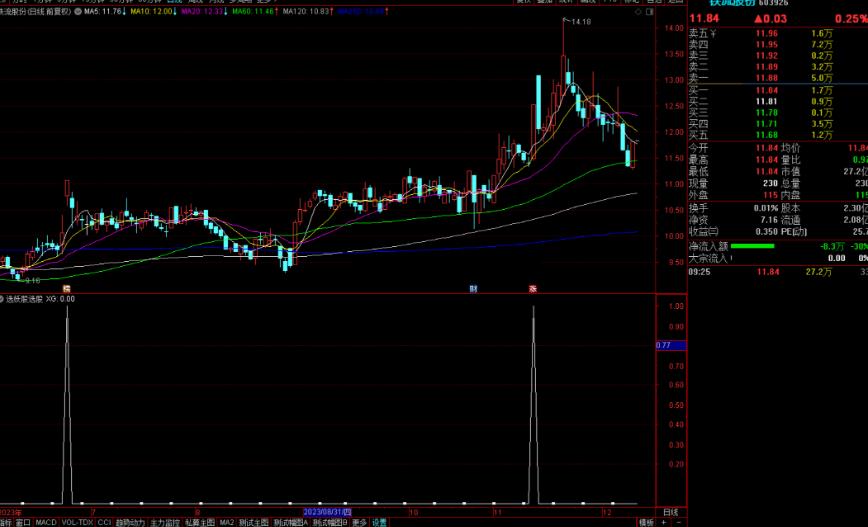868x527 pixels.
Task: Click the stock code 603926
Action: click(773, 3)
